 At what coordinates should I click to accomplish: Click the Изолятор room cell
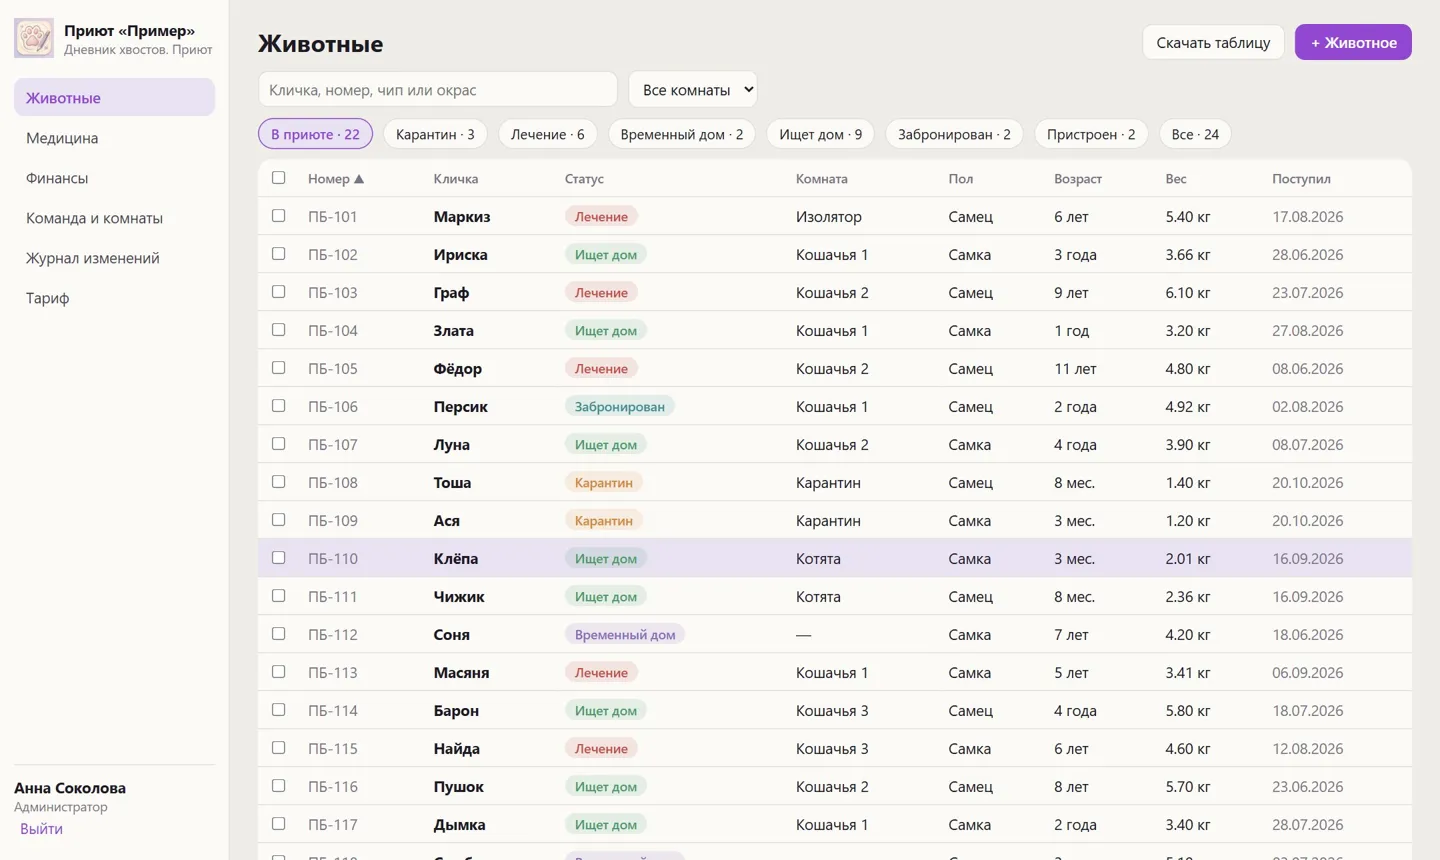coord(829,217)
